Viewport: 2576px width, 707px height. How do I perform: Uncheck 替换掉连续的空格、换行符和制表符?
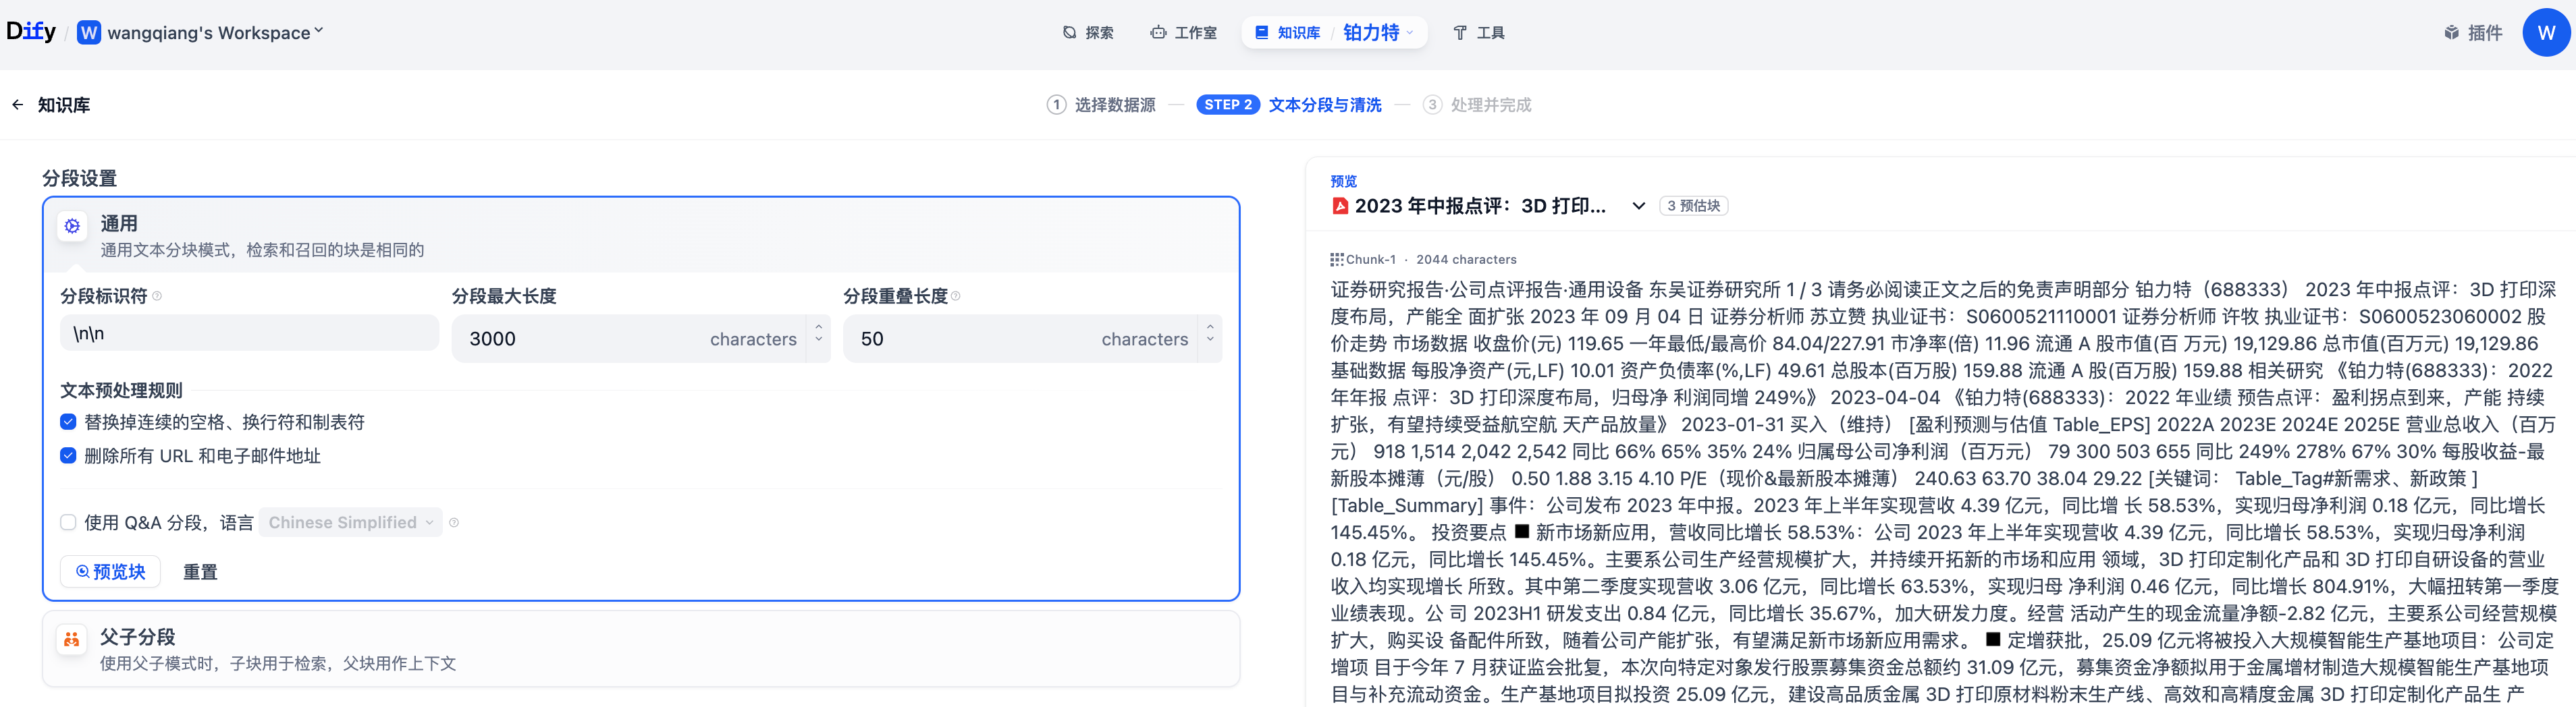[68, 422]
